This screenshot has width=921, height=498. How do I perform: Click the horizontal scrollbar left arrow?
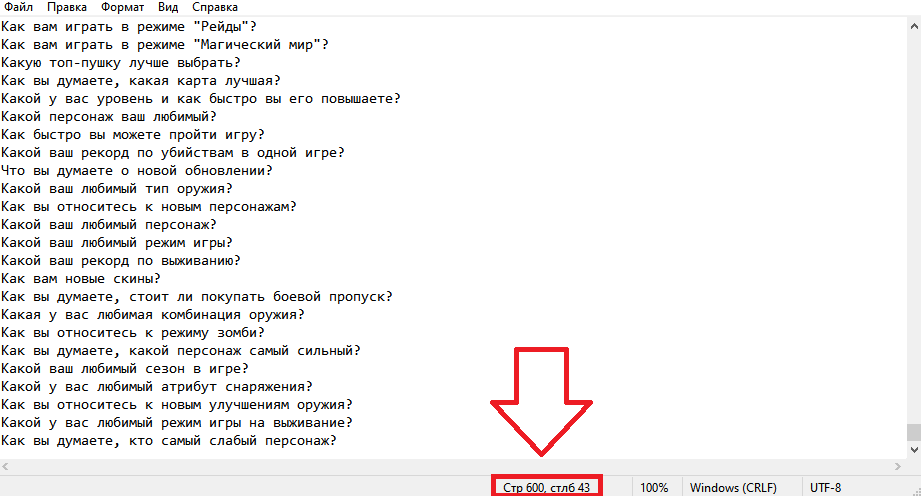[x=5, y=466]
